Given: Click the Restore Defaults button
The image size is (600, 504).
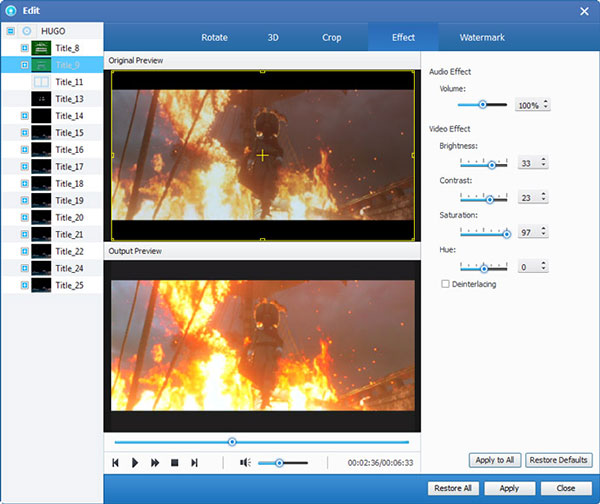Looking at the screenshot, I should (x=559, y=460).
